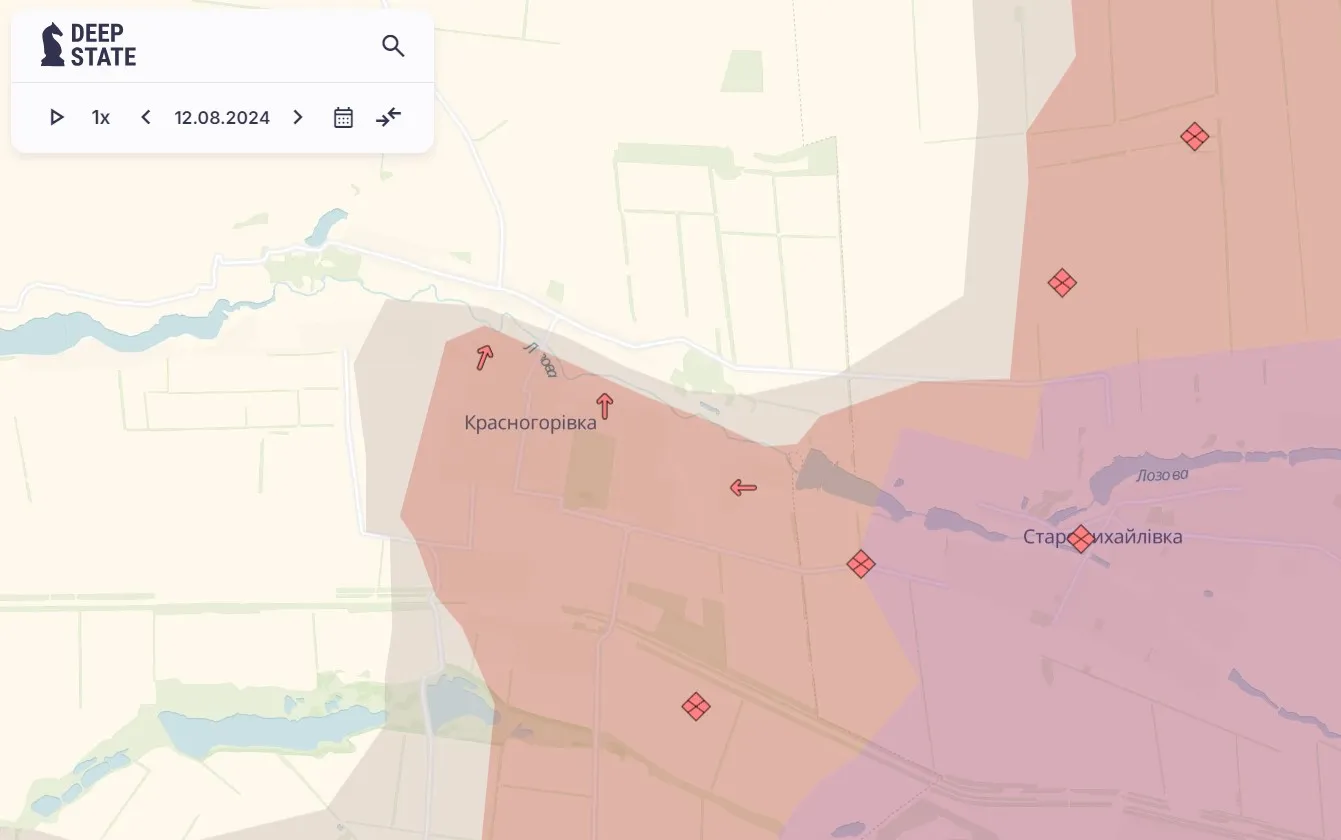This screenshot has width=1341, height=840.
Task: Click the converging arrows compare icon
Action: 388,118
